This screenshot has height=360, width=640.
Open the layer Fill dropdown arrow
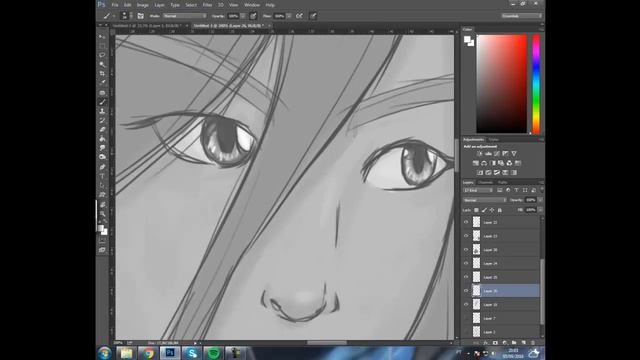click(540, 210)
